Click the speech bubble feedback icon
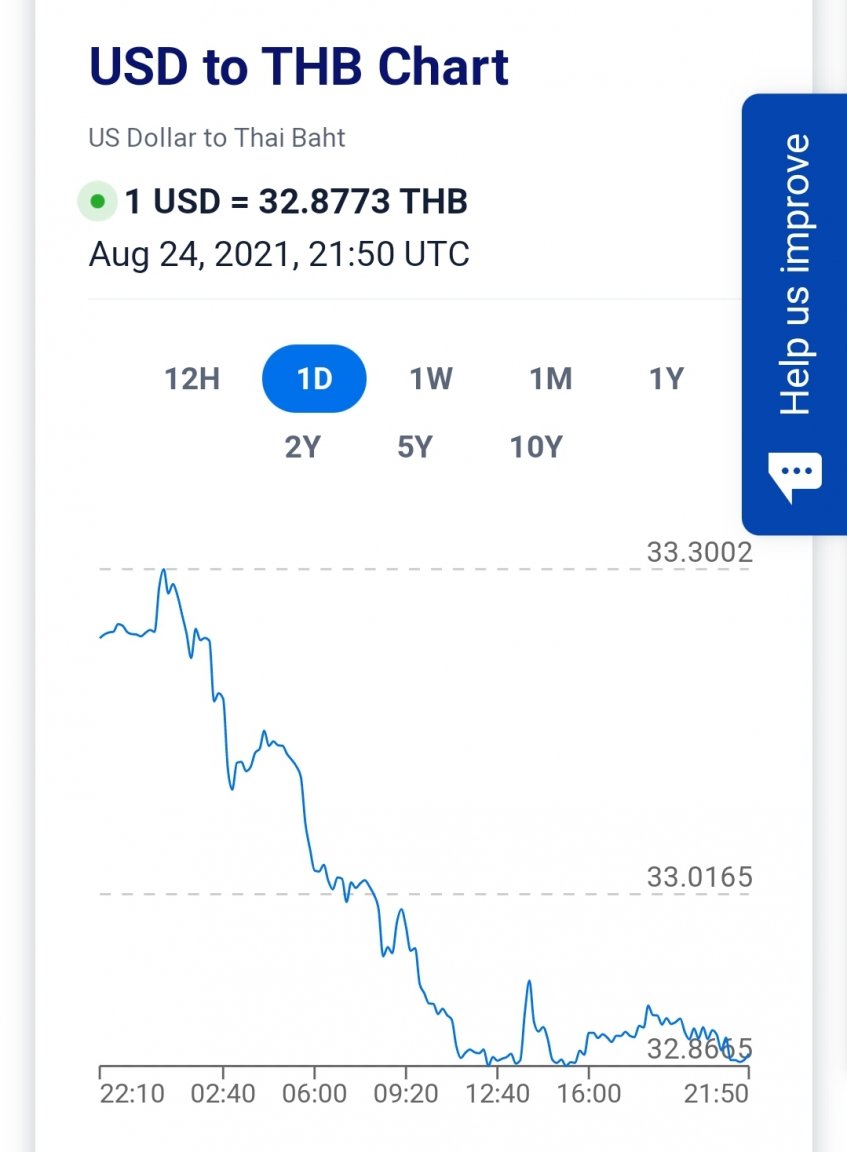The width and height of the screenshot is (847, 1152). (795, 477)
